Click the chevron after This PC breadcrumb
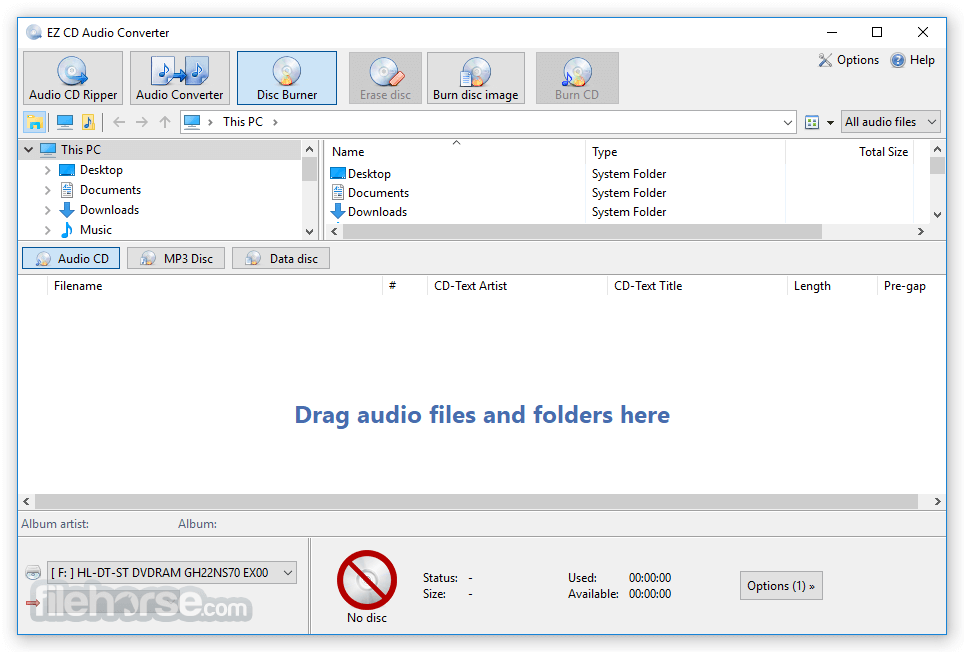This screenshot has width=964, height=652. [x=275, y=122]
